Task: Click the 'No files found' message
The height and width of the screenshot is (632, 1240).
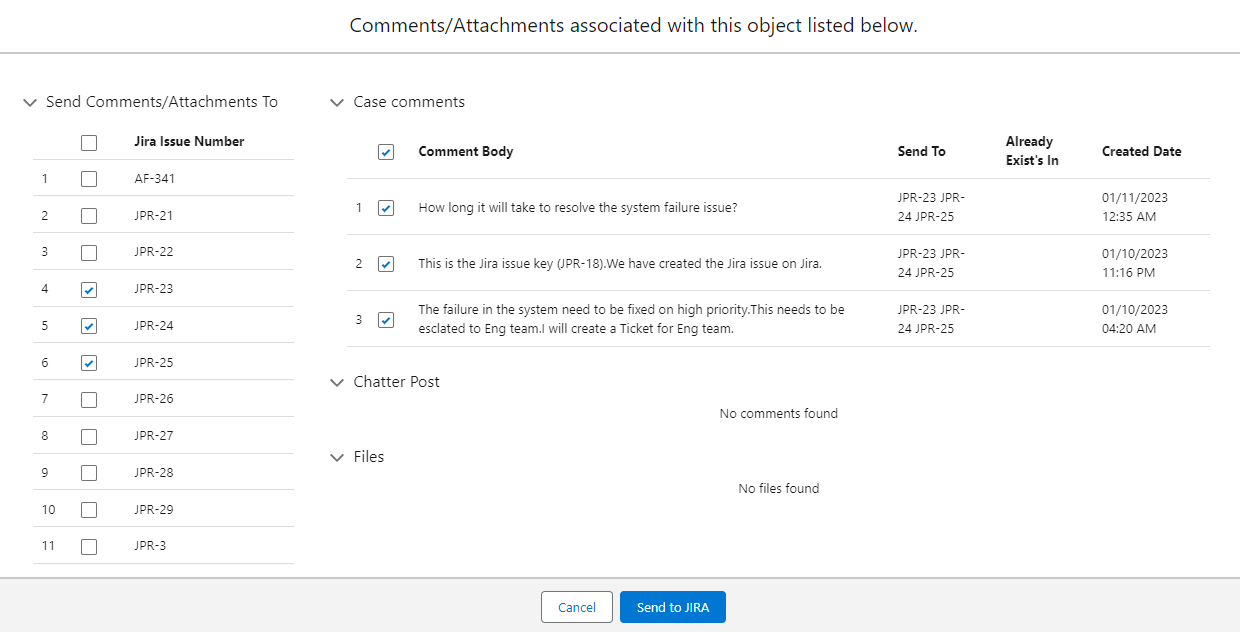Action: (x=779, y=489)
